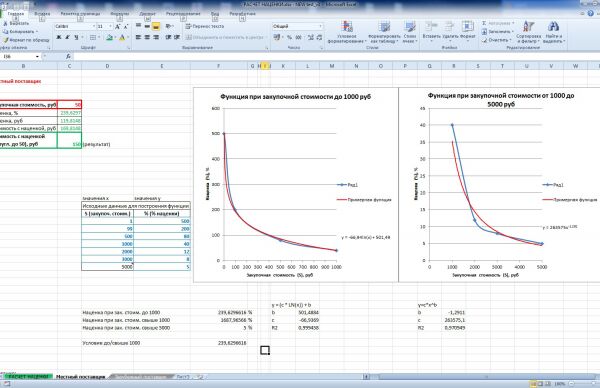
Task: Open Conditional Formatting (Условное форматирование)
Action: (347, 32)
